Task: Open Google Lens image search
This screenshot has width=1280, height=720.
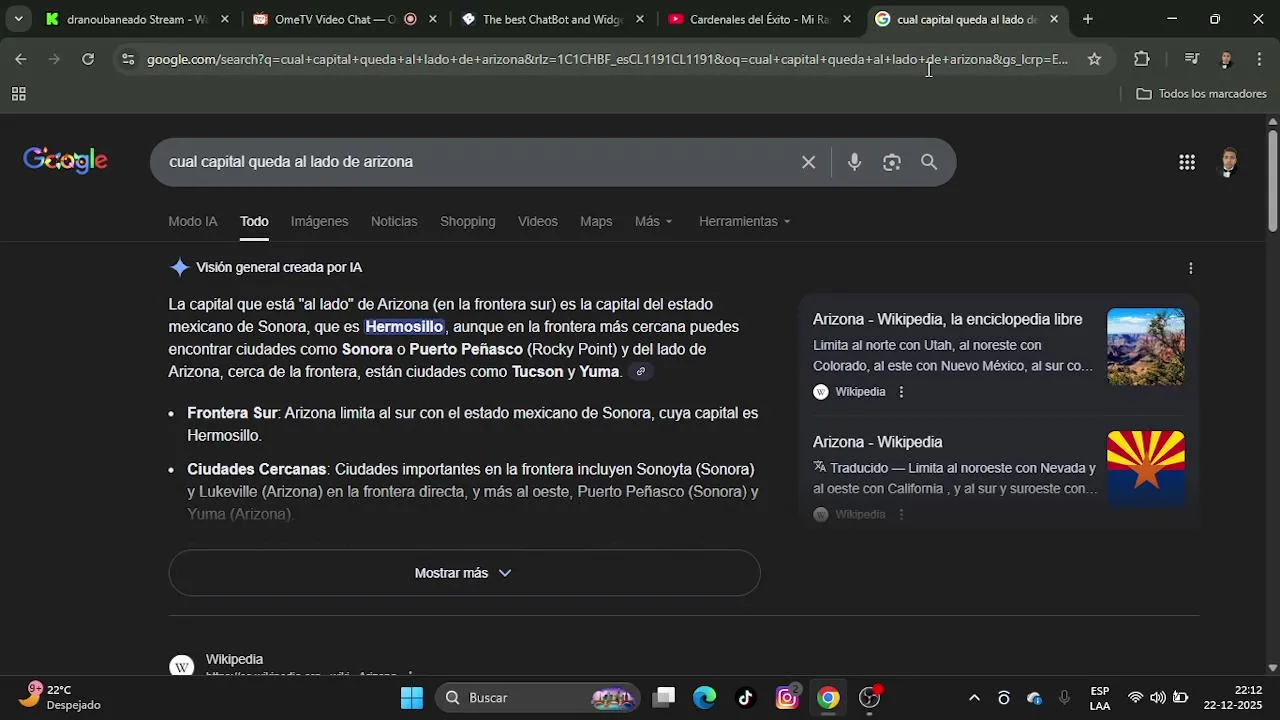Action: coord(892,162)
